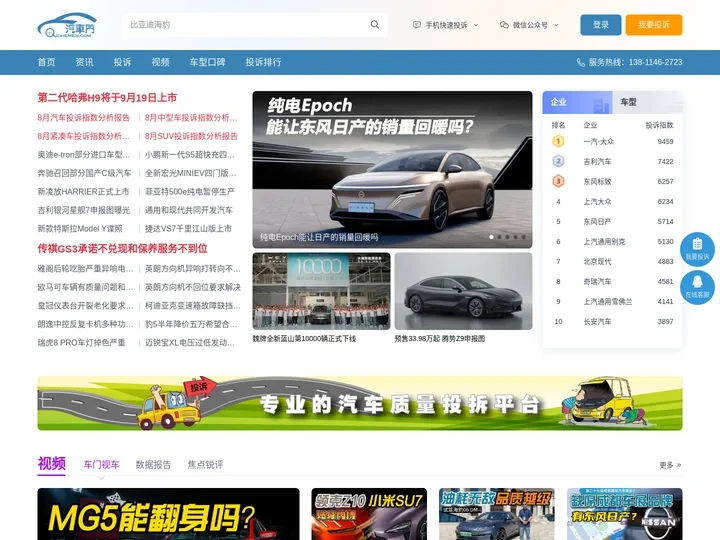Open 菲亚特500e纯电暂停生产 article

pos(190,192)
